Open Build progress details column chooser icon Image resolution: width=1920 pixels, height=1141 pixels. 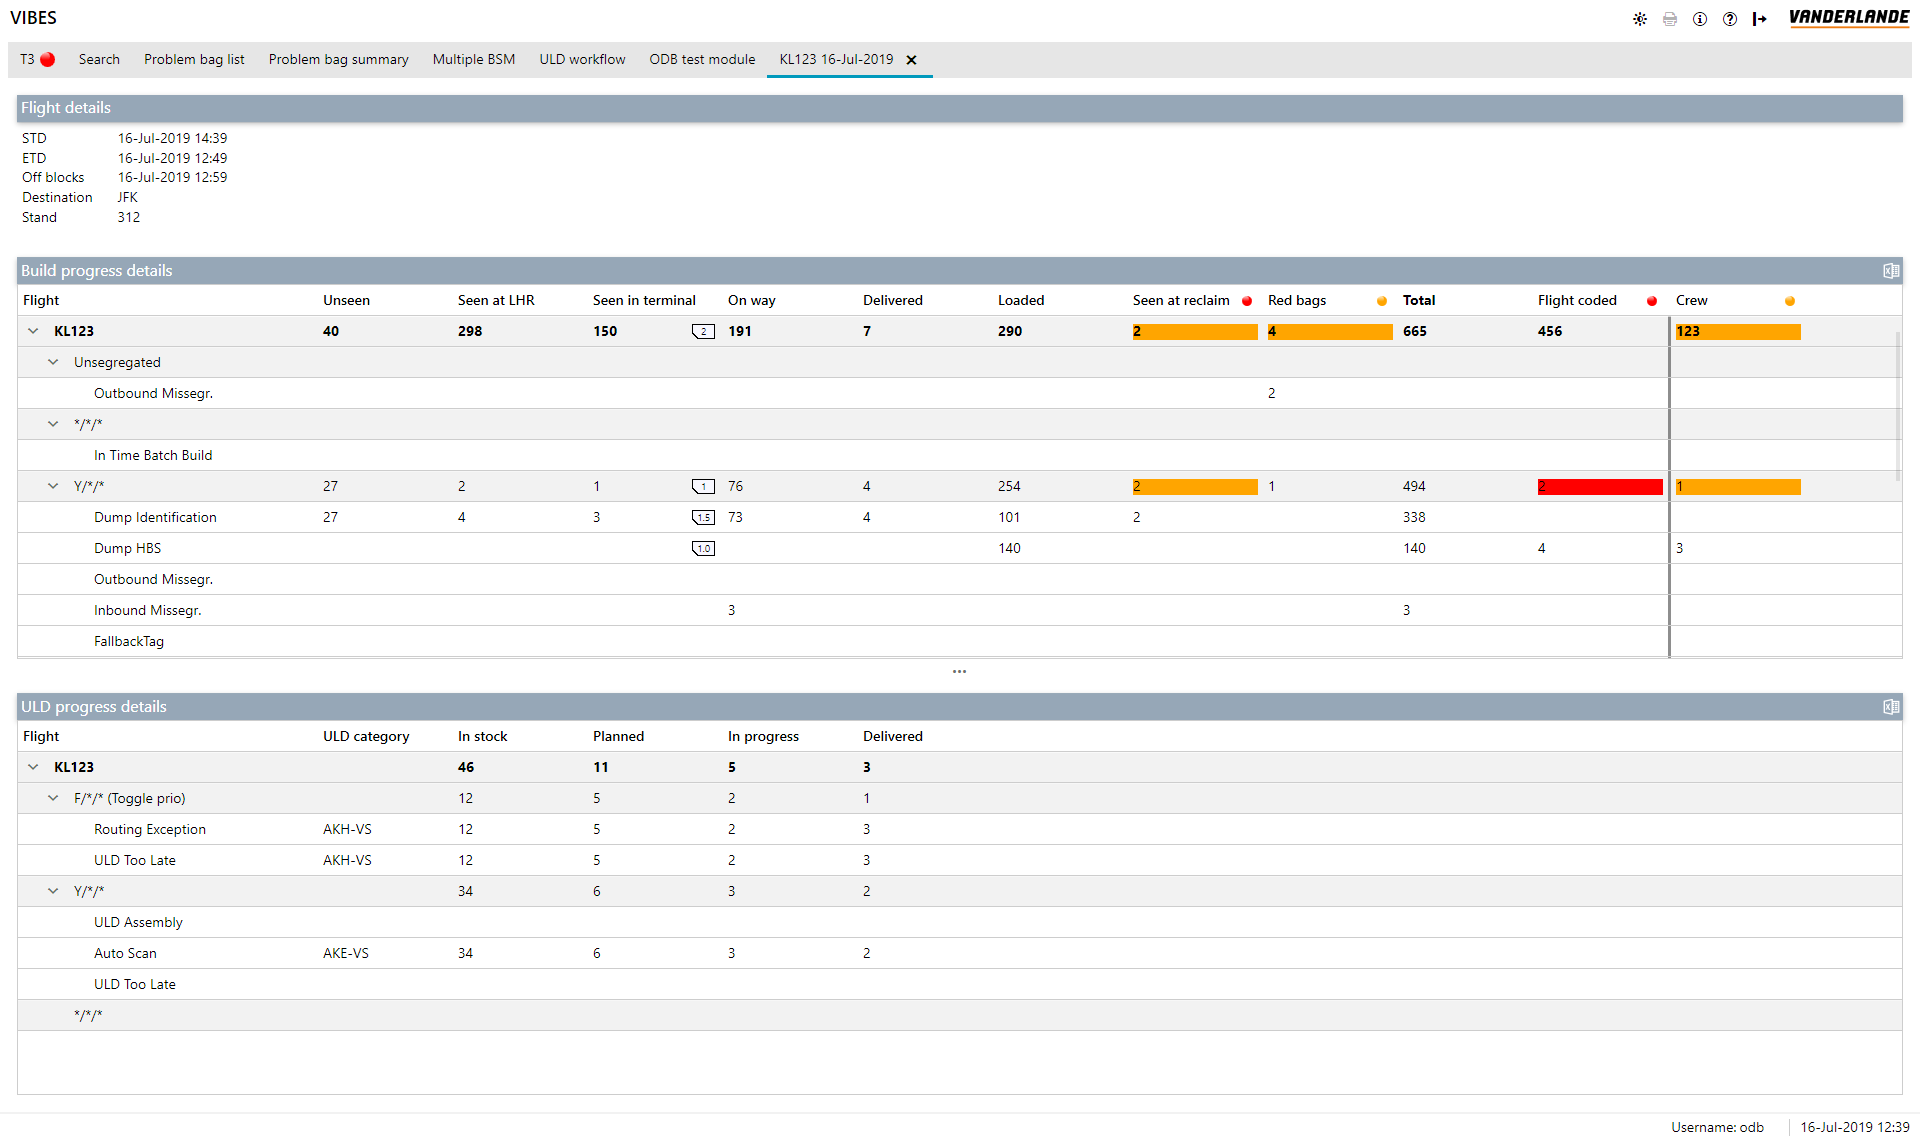[x=1891, y=271]
